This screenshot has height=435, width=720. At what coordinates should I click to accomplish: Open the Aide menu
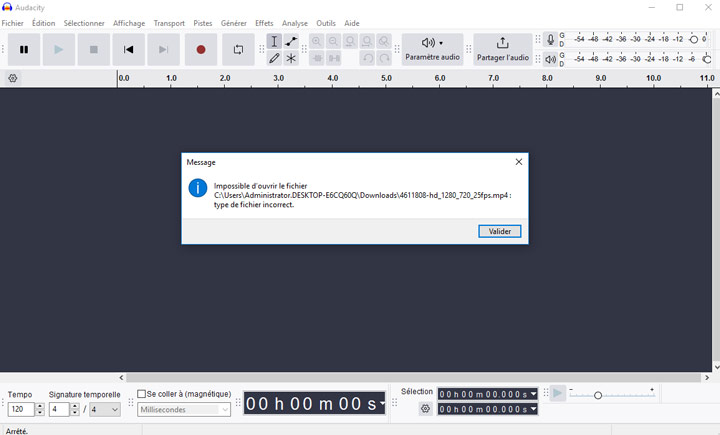(x=352, y=23)
